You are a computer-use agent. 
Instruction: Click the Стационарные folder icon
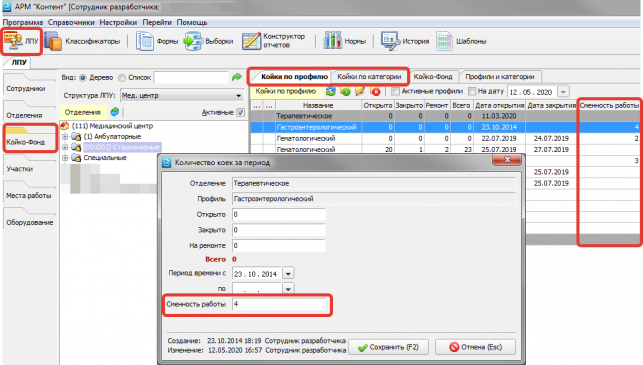76,147
